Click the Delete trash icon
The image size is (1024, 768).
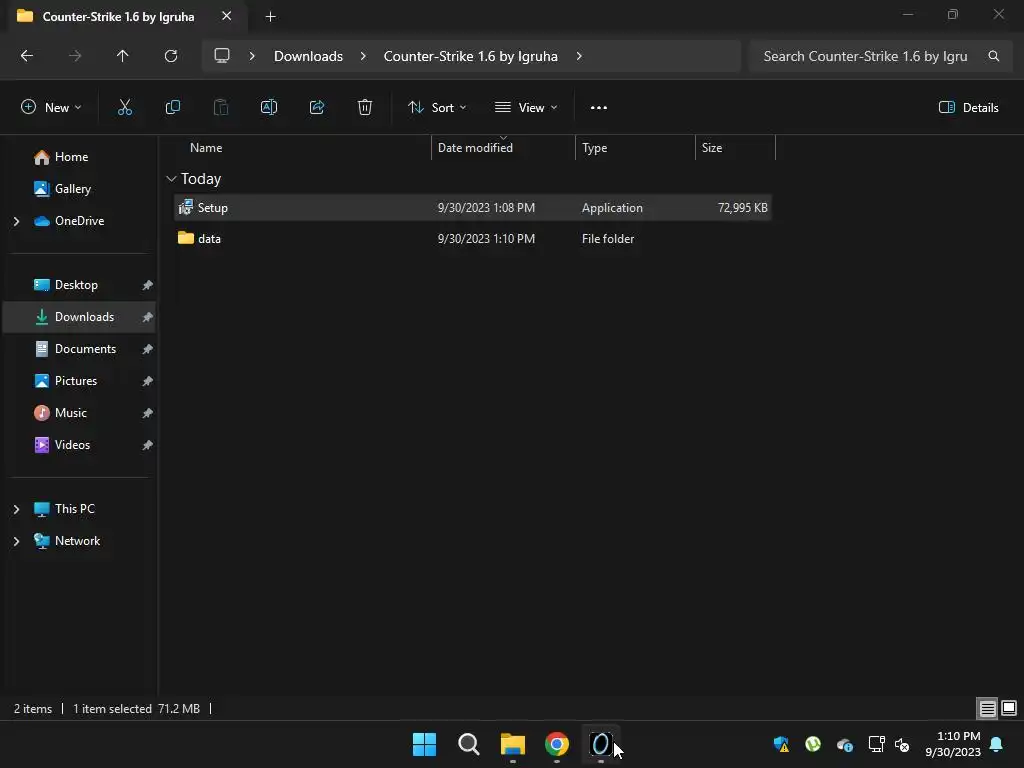365,108
